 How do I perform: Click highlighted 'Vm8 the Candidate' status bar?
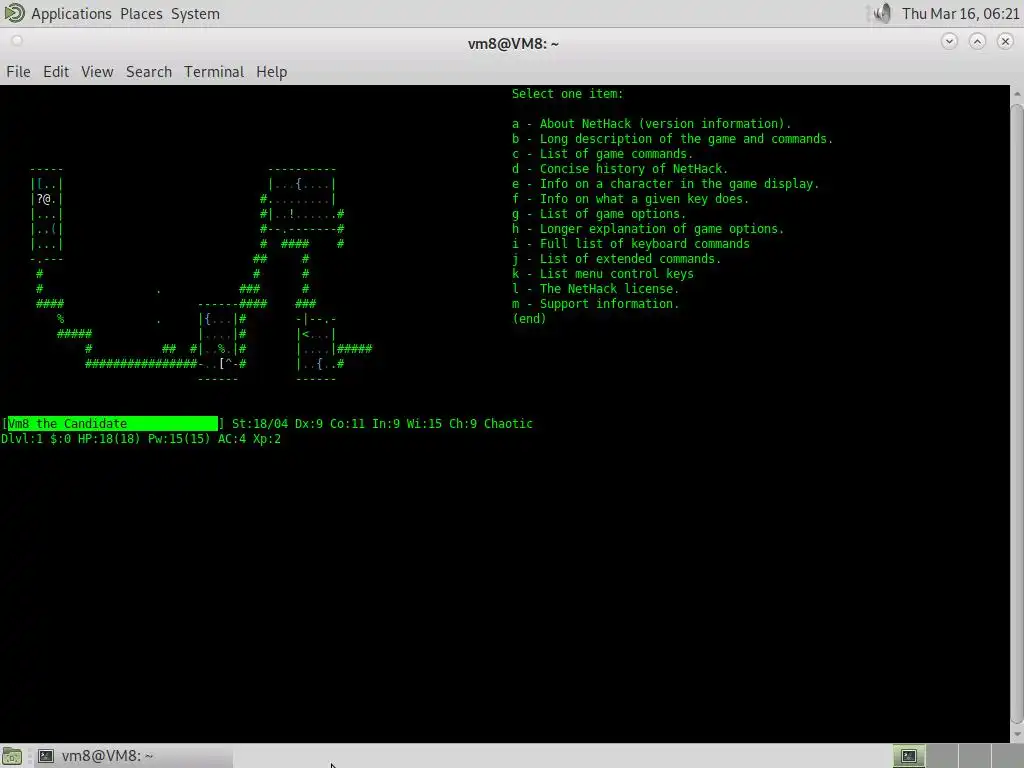pyautogui.click(x=112, y=424)
